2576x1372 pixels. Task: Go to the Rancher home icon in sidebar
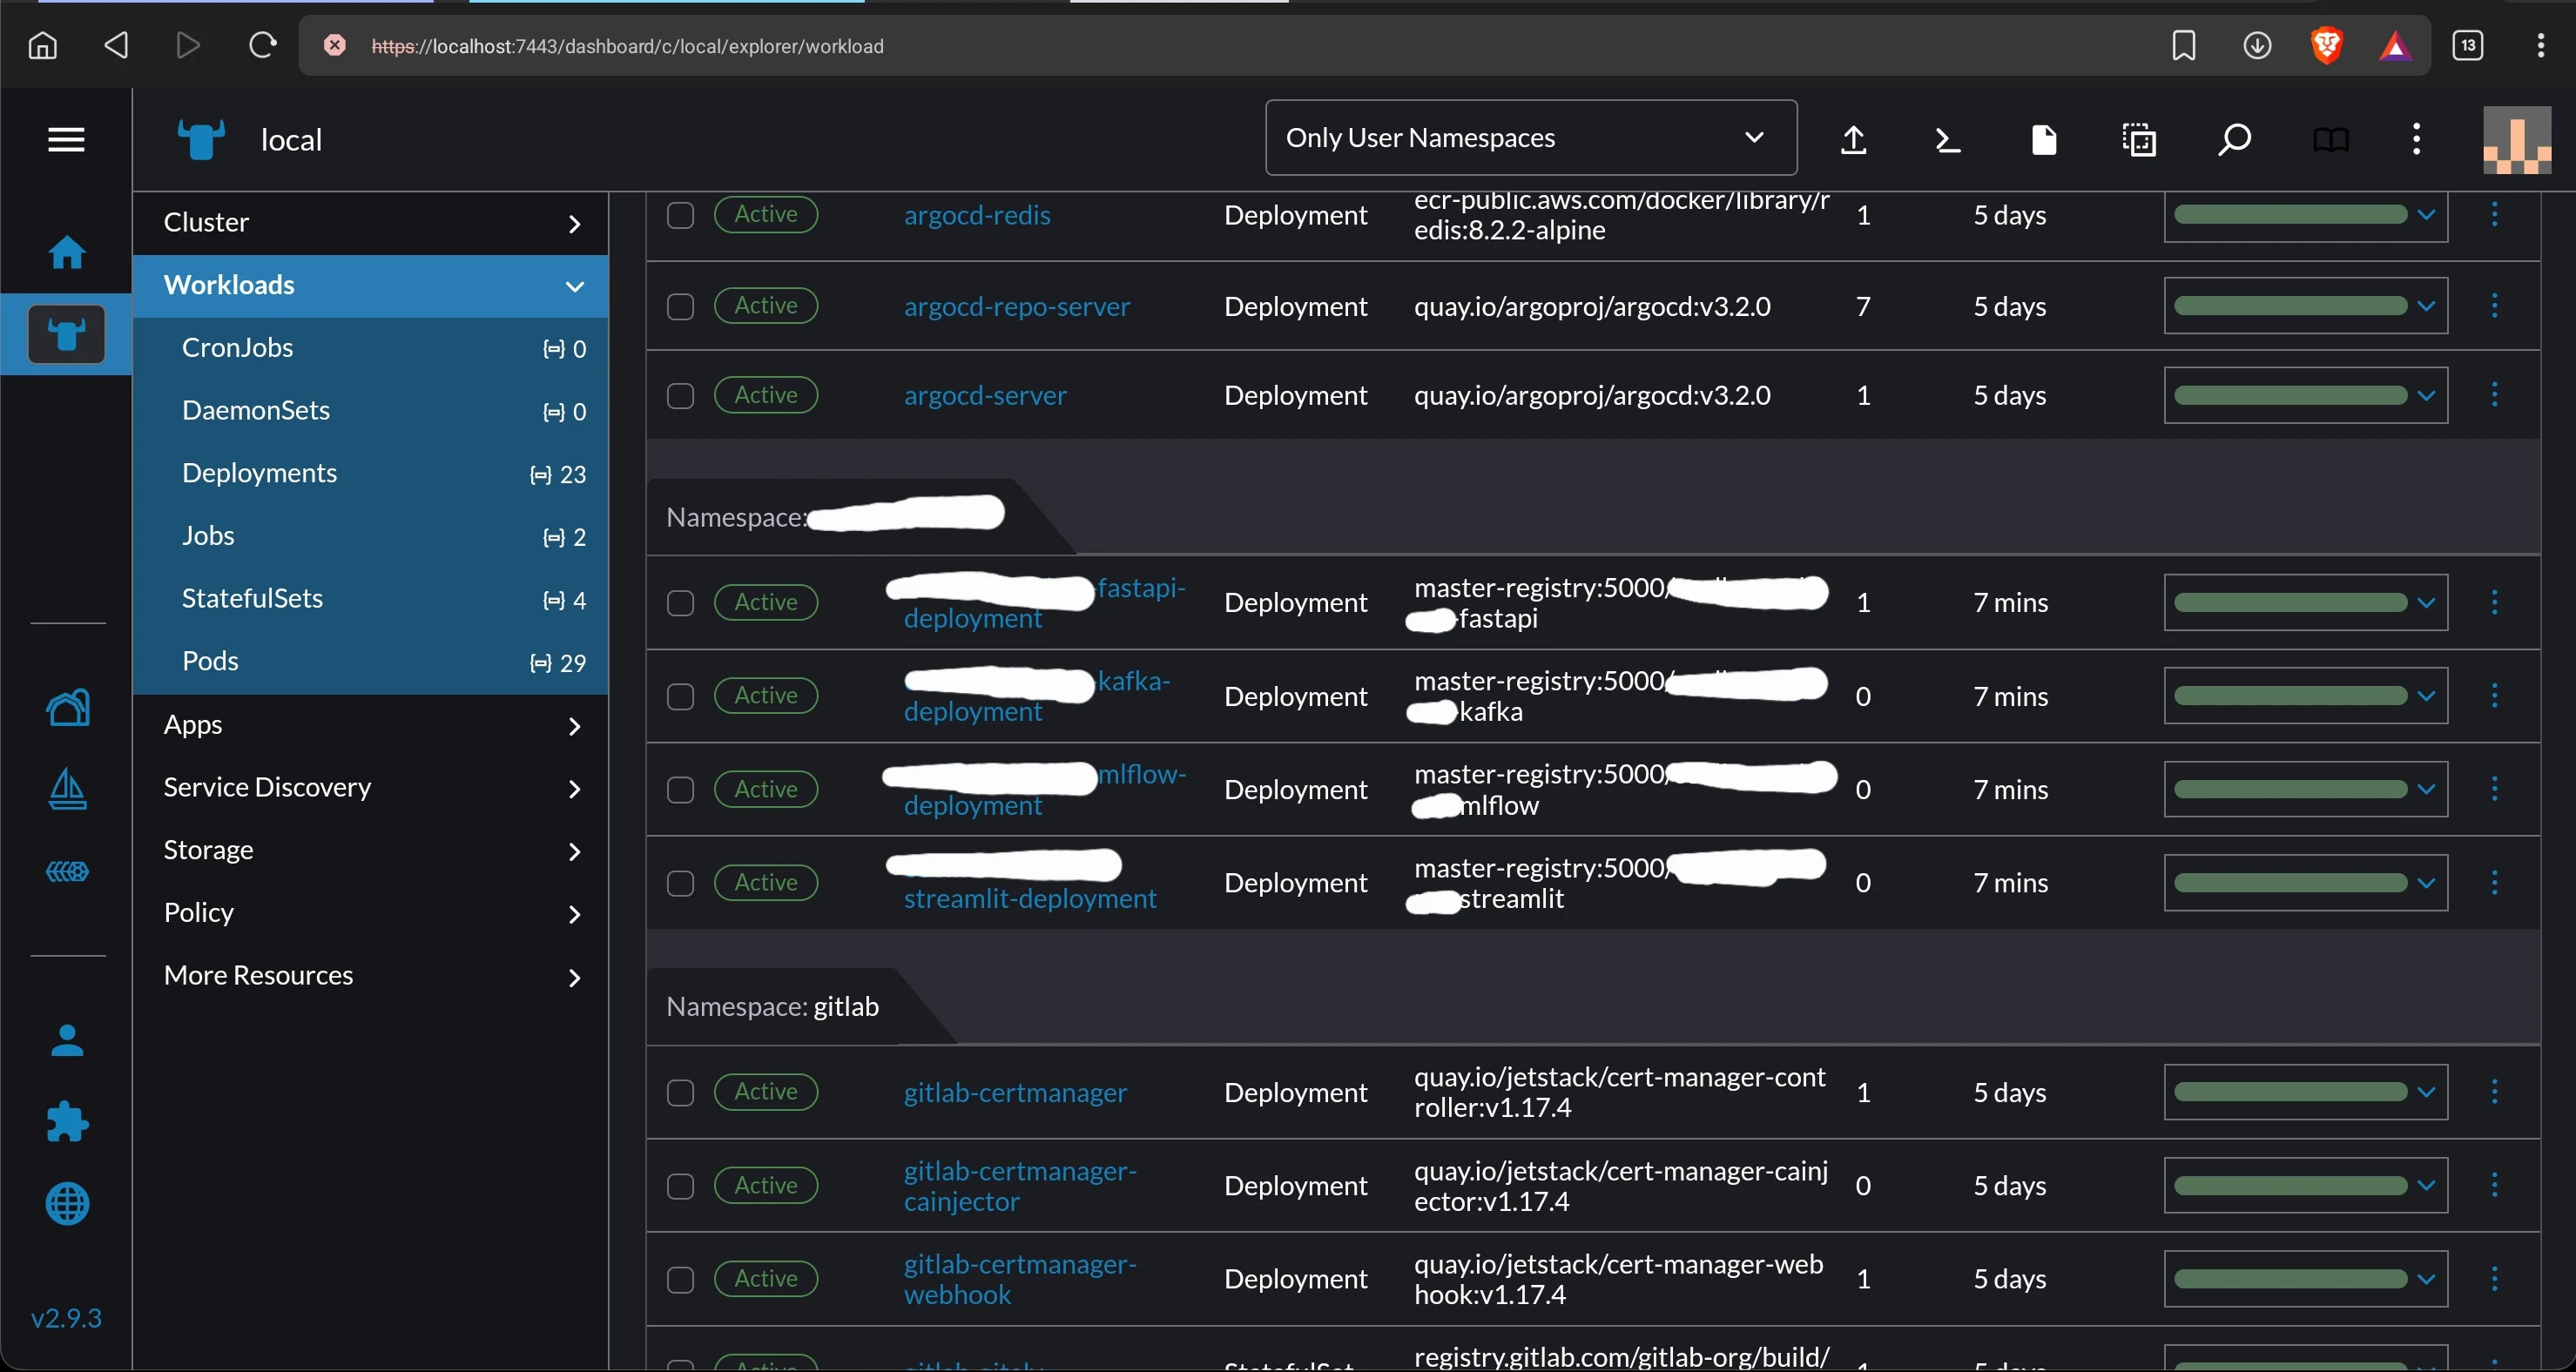tap(67, 252)
